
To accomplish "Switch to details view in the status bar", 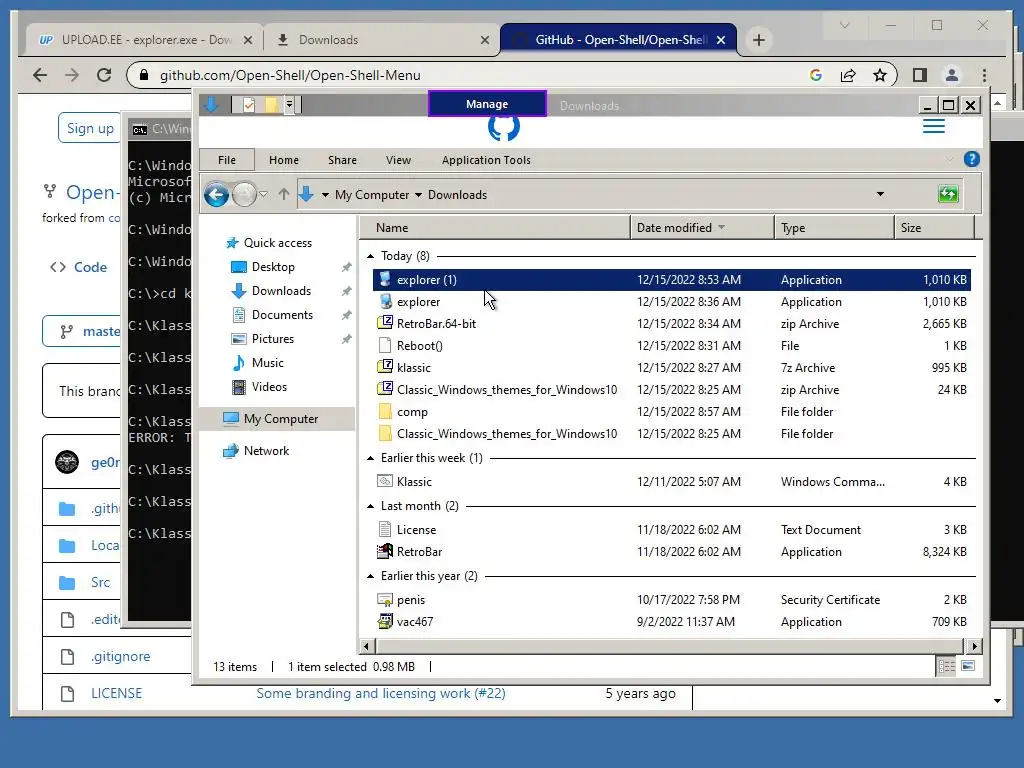I will pyautogui.click(x=946, y=666).
